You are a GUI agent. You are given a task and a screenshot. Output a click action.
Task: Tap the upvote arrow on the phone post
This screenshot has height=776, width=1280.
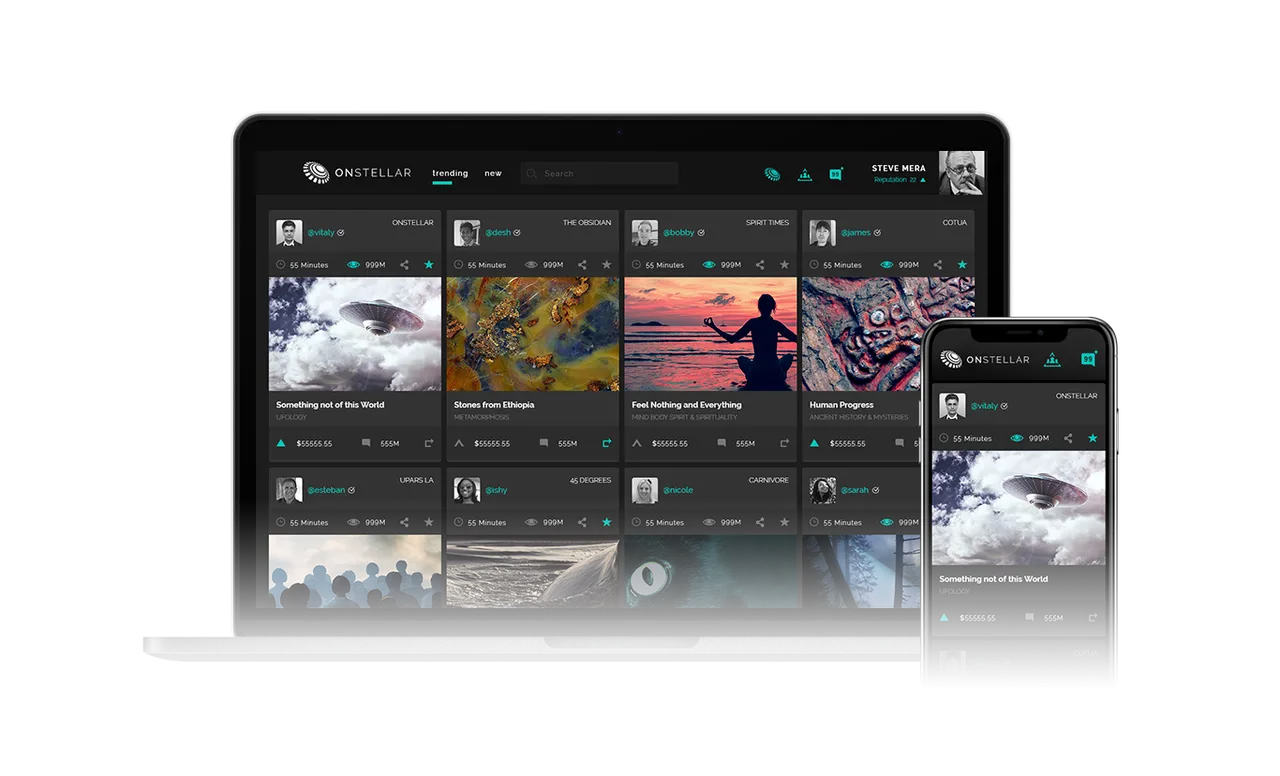(x=944, y=618)
